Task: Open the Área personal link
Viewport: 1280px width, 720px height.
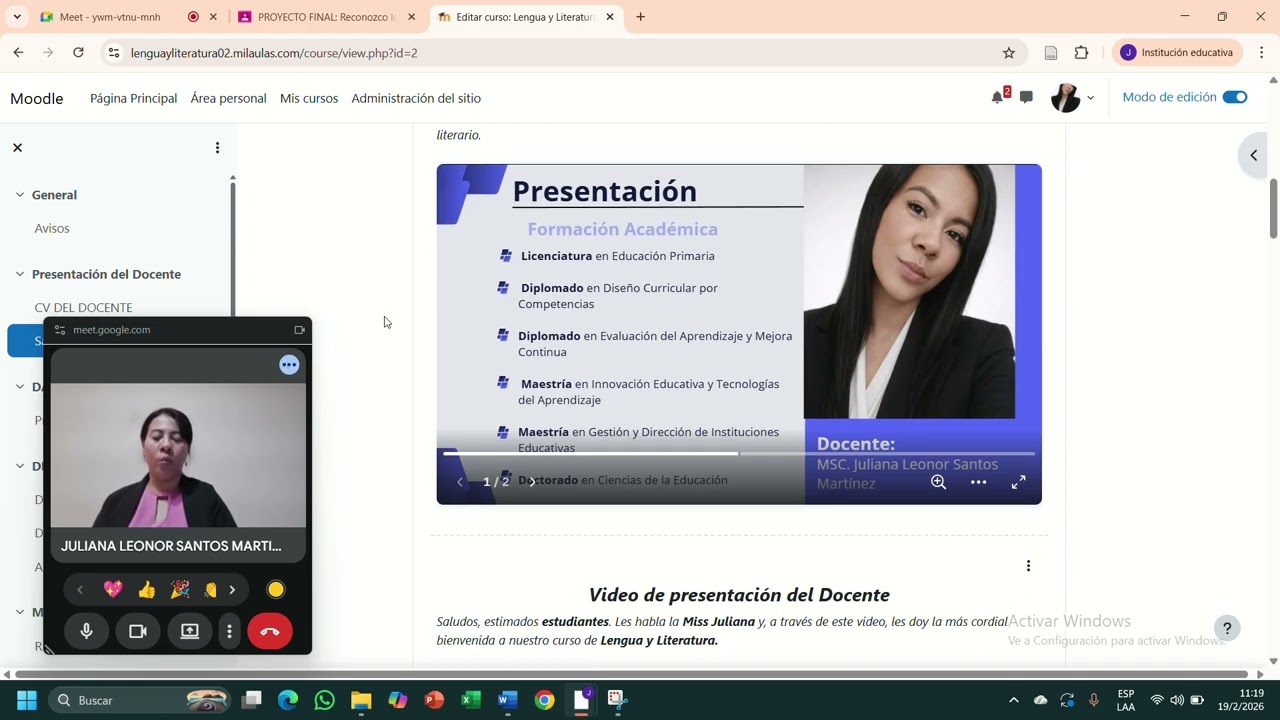Action: pyautogui.click(x=228, y=98)
